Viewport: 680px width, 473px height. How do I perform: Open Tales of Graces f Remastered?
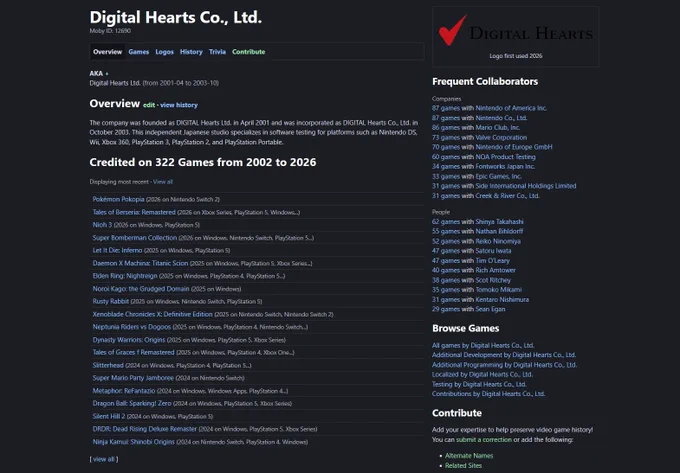[133, 352]
